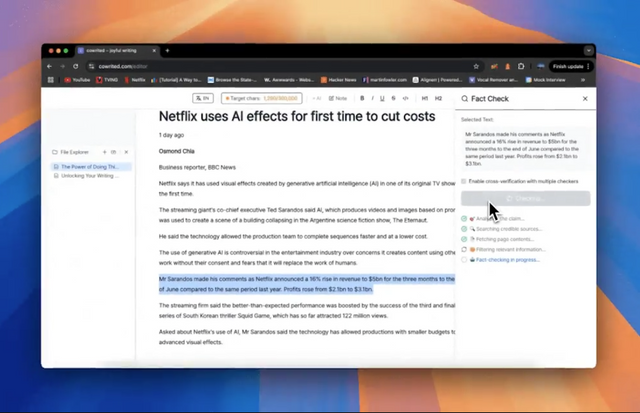Open the Mock Interview bookmark
Screen dimensions: 640x413
click(545, 80)
